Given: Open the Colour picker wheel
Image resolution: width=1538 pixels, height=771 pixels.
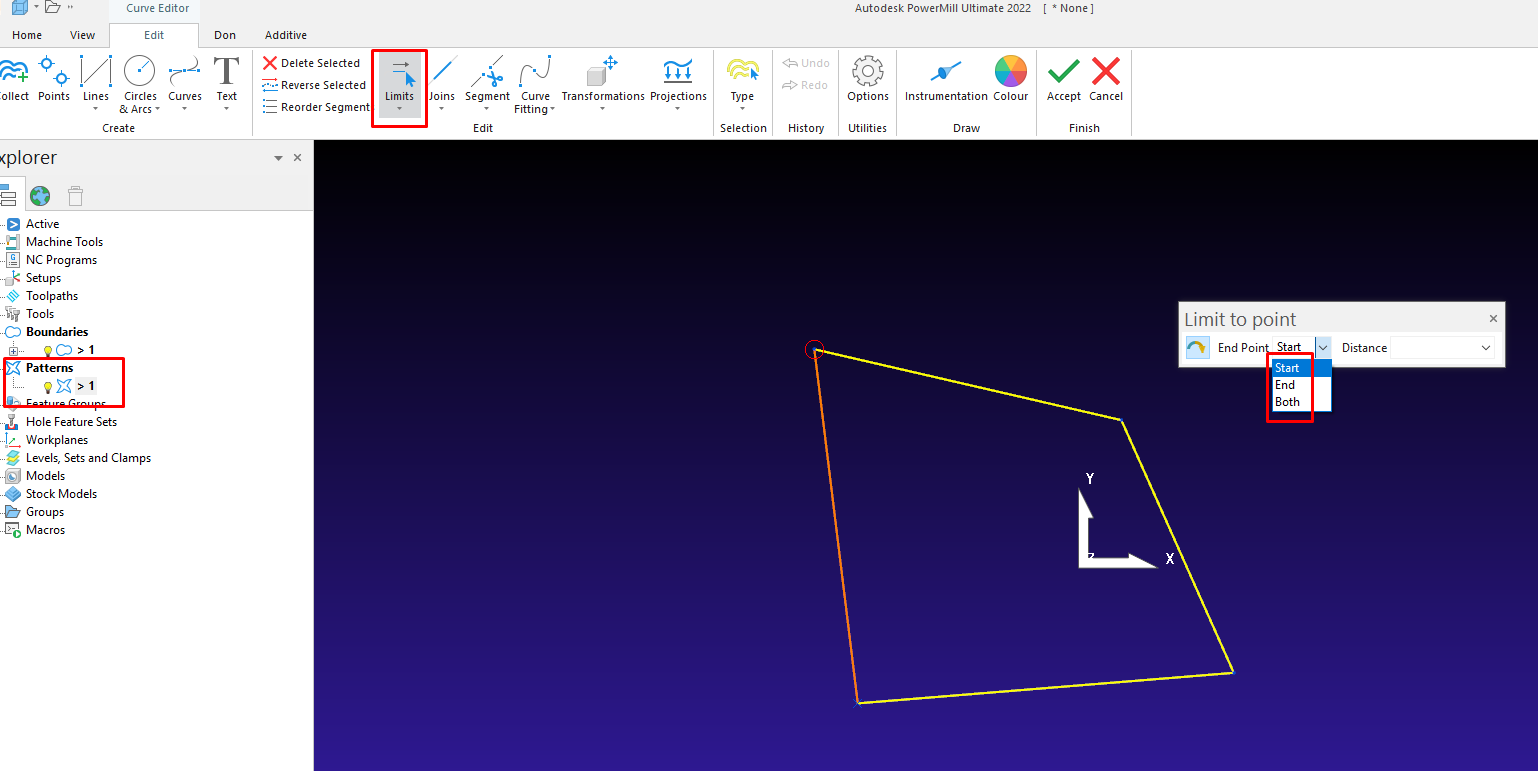Looking at the screenshot, I should [x=1010, y=73].
